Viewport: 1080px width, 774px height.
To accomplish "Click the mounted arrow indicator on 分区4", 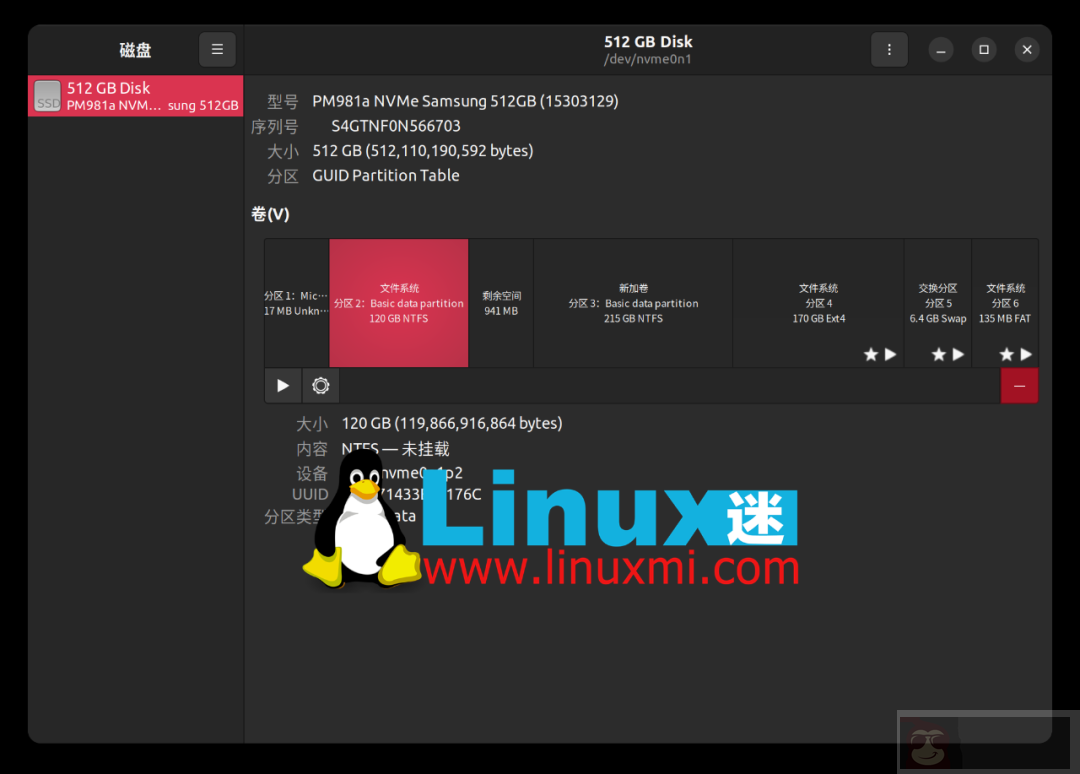I will 891,353.
